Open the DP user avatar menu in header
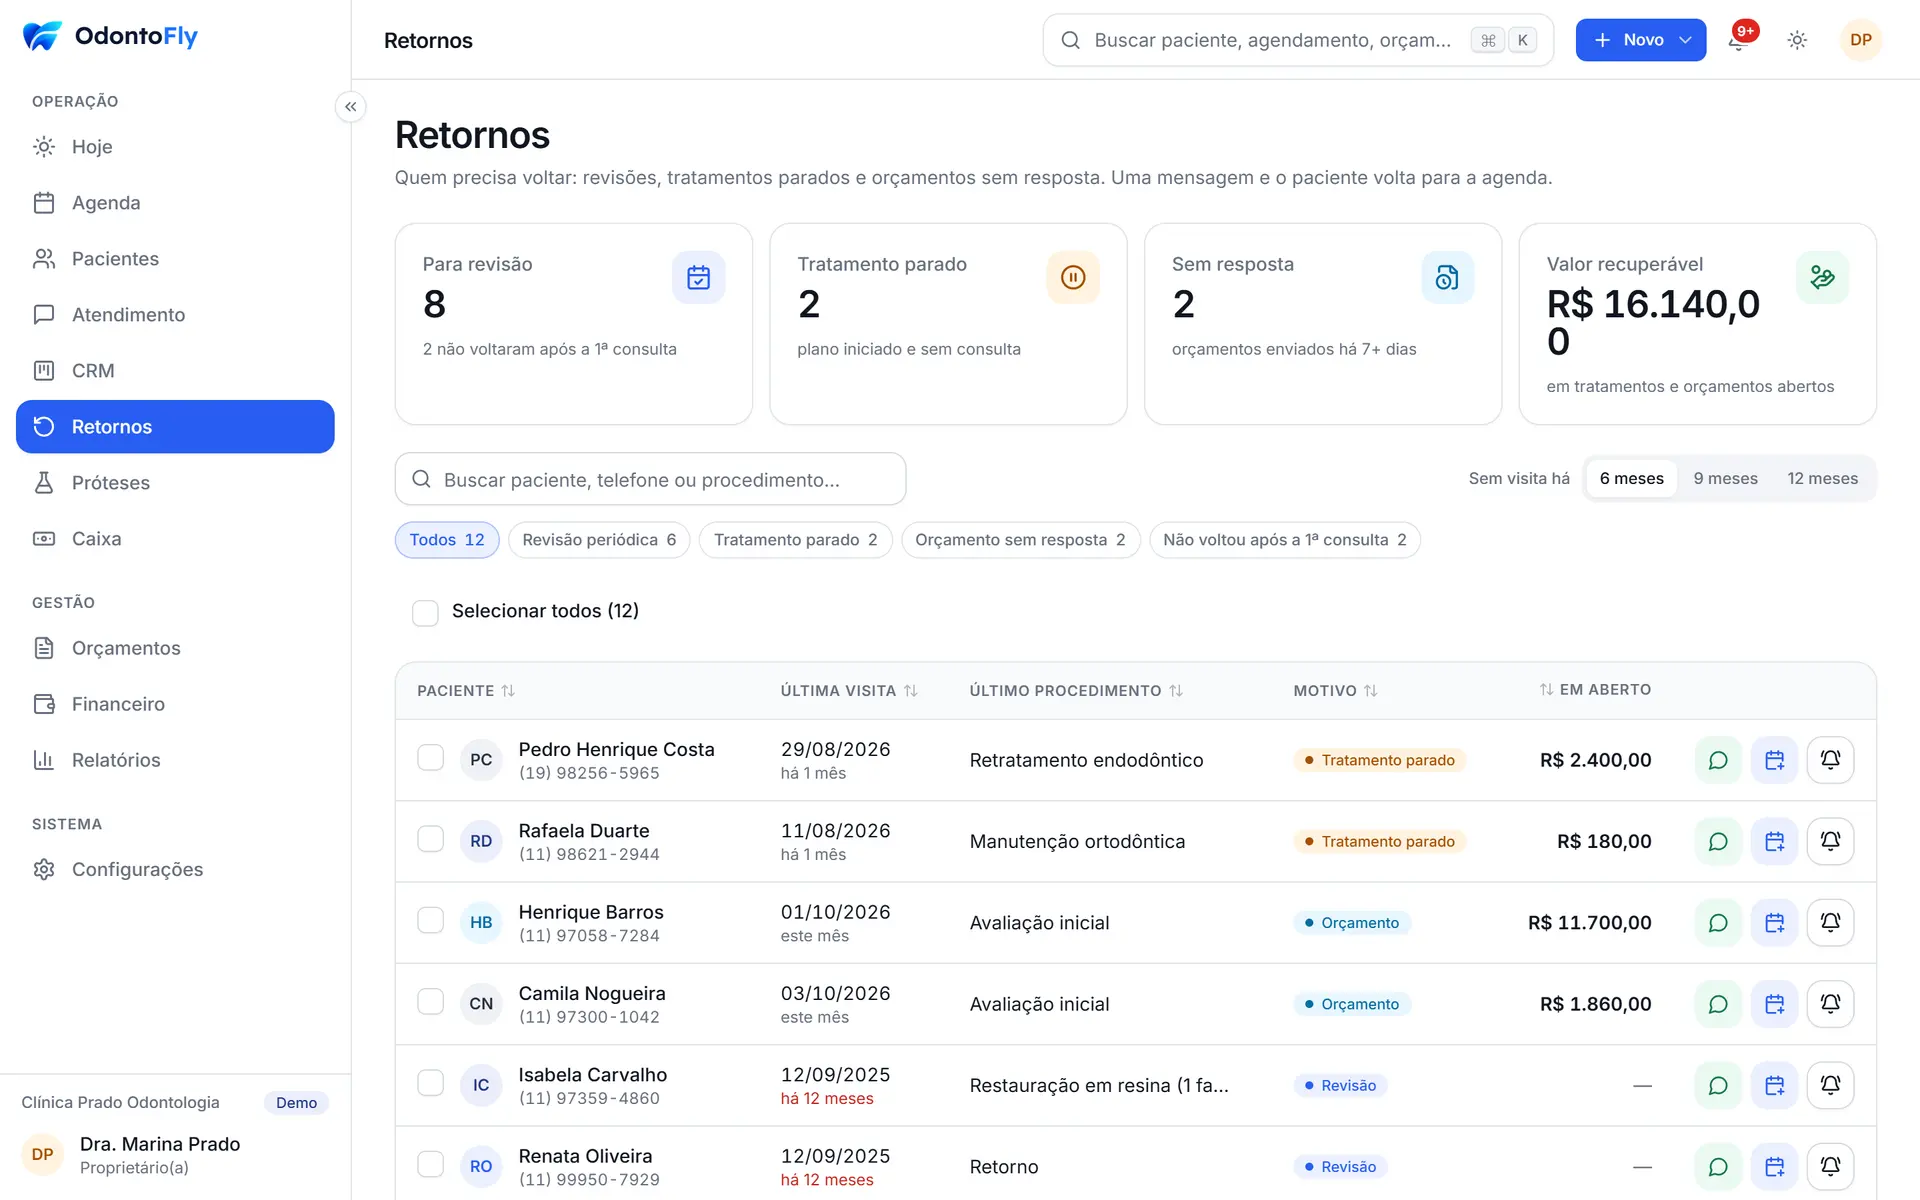 point(1861,40)
